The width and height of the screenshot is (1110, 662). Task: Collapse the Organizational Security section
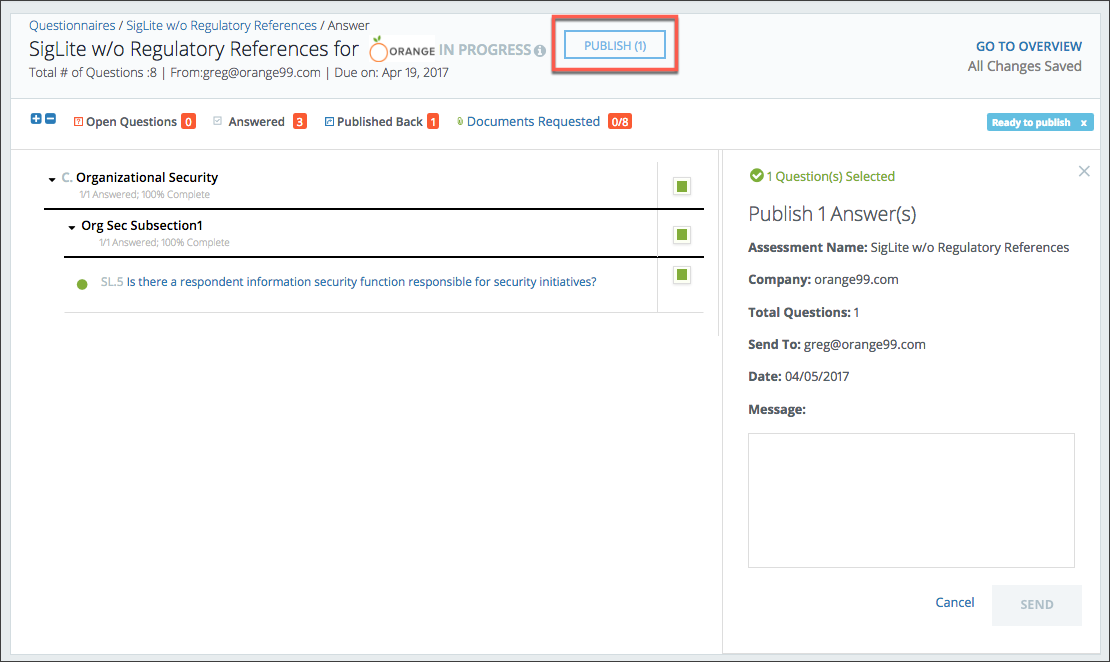(x=52, y=180)
